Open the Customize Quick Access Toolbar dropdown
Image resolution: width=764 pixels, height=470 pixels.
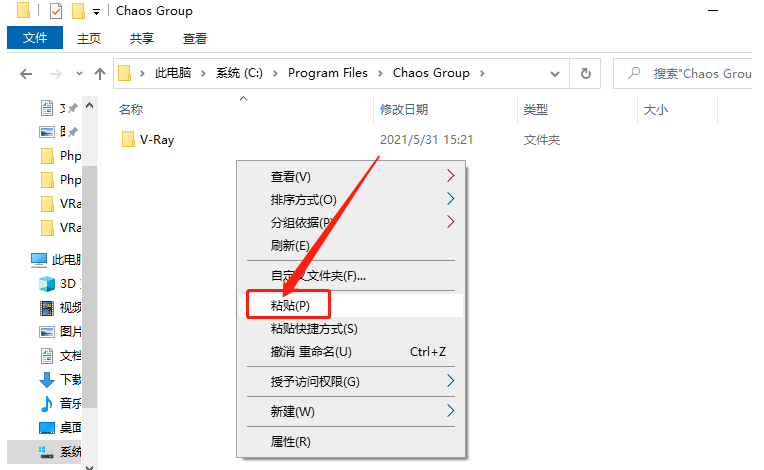(x=96, y=12)
